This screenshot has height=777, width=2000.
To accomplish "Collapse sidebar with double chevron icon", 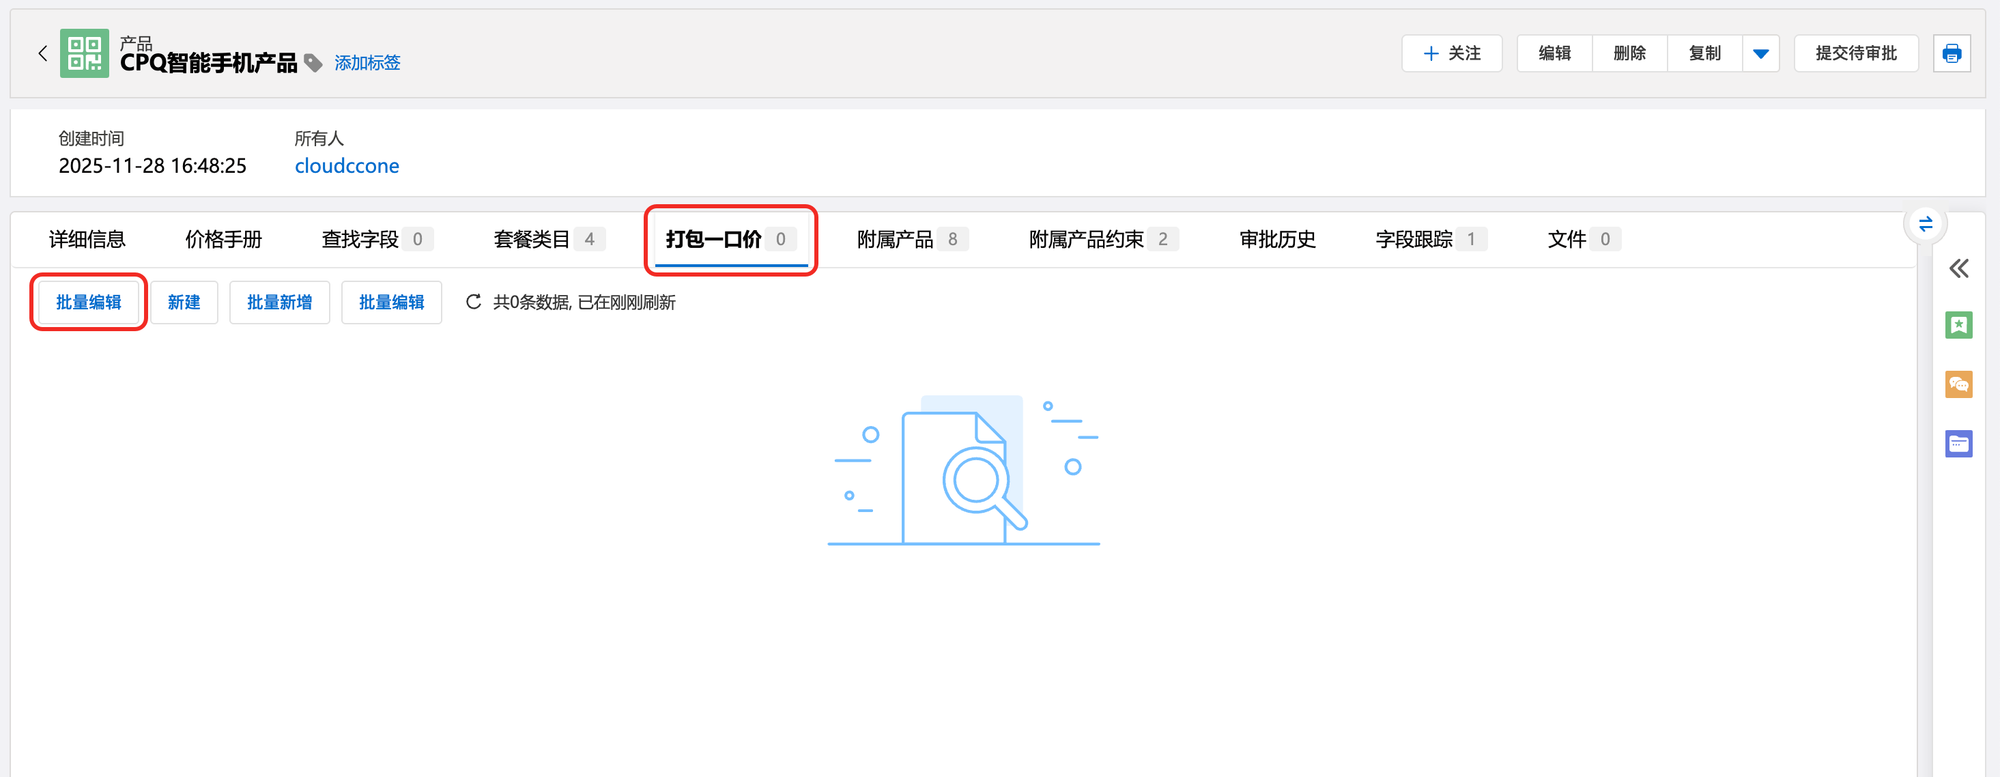I will pos(1958,268).
